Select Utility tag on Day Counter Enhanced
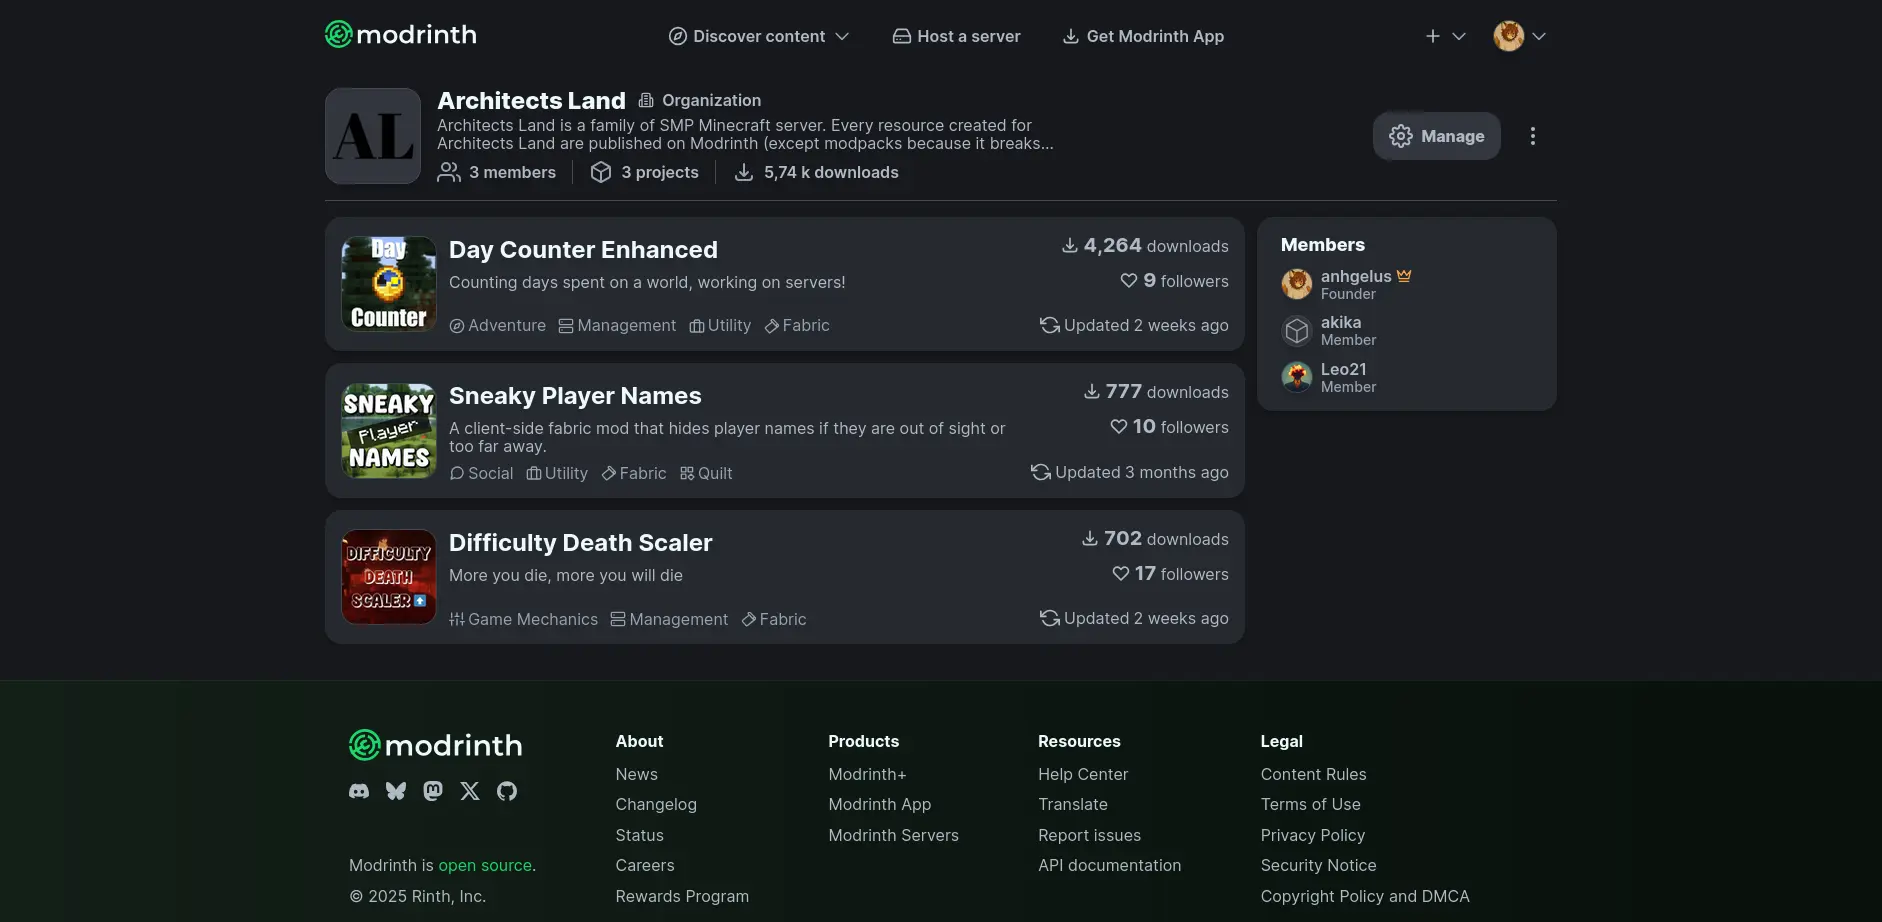1882x922 pixels. click(720, 326)
